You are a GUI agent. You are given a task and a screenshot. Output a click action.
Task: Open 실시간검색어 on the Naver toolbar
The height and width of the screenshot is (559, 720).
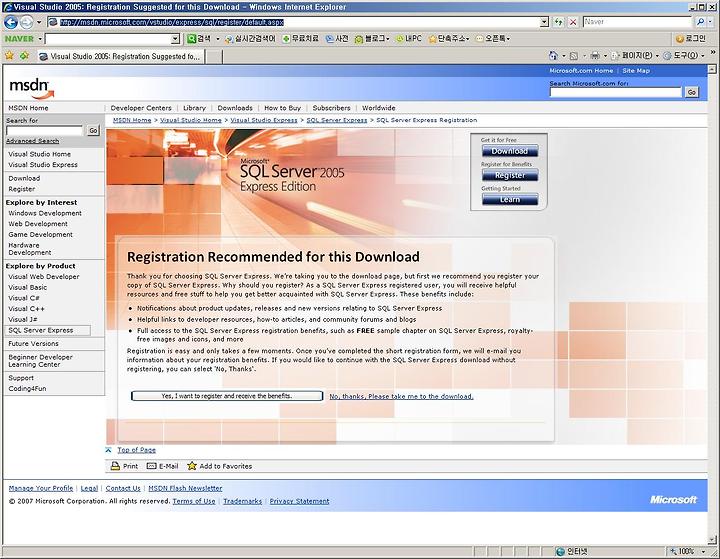250,39
